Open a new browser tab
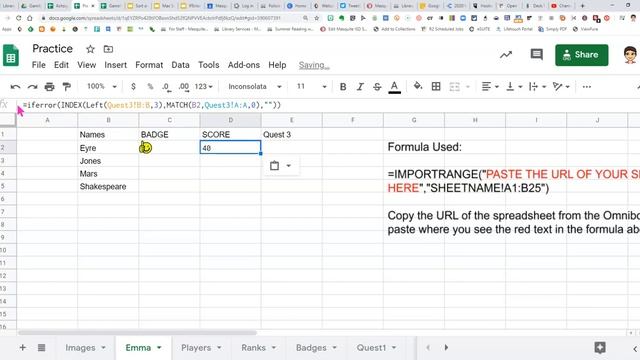640x360 pixels. 582,6
